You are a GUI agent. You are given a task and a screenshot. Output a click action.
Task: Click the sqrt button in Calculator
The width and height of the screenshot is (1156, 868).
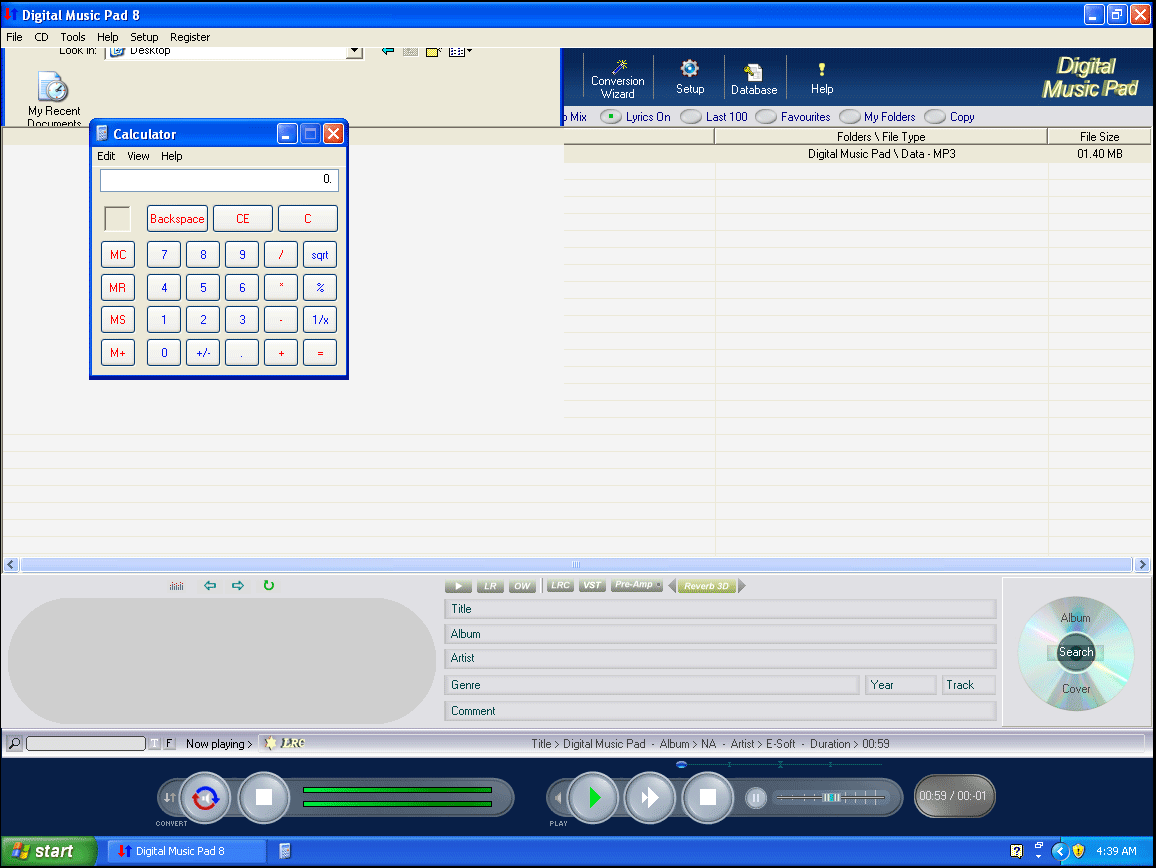(320, 254)
